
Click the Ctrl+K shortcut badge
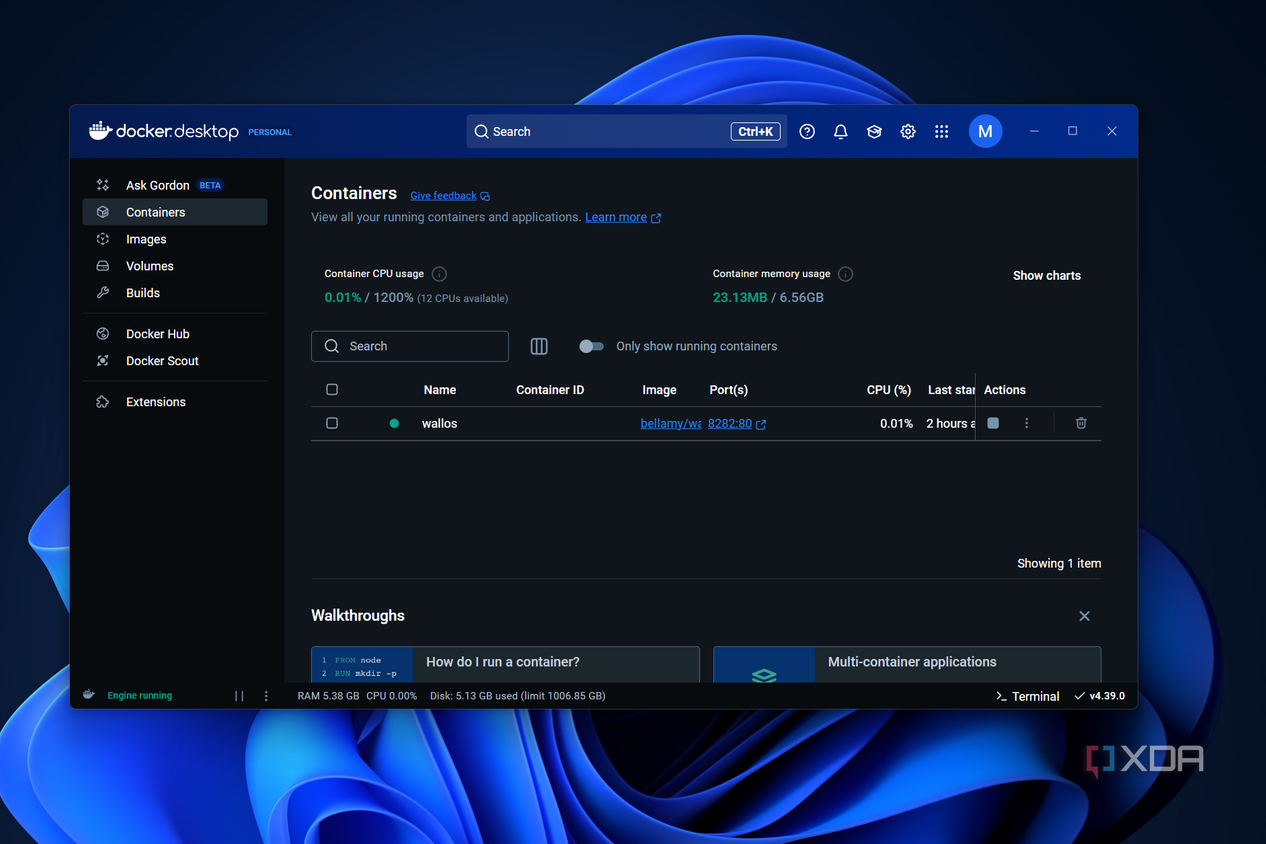(x=756, y=131)
